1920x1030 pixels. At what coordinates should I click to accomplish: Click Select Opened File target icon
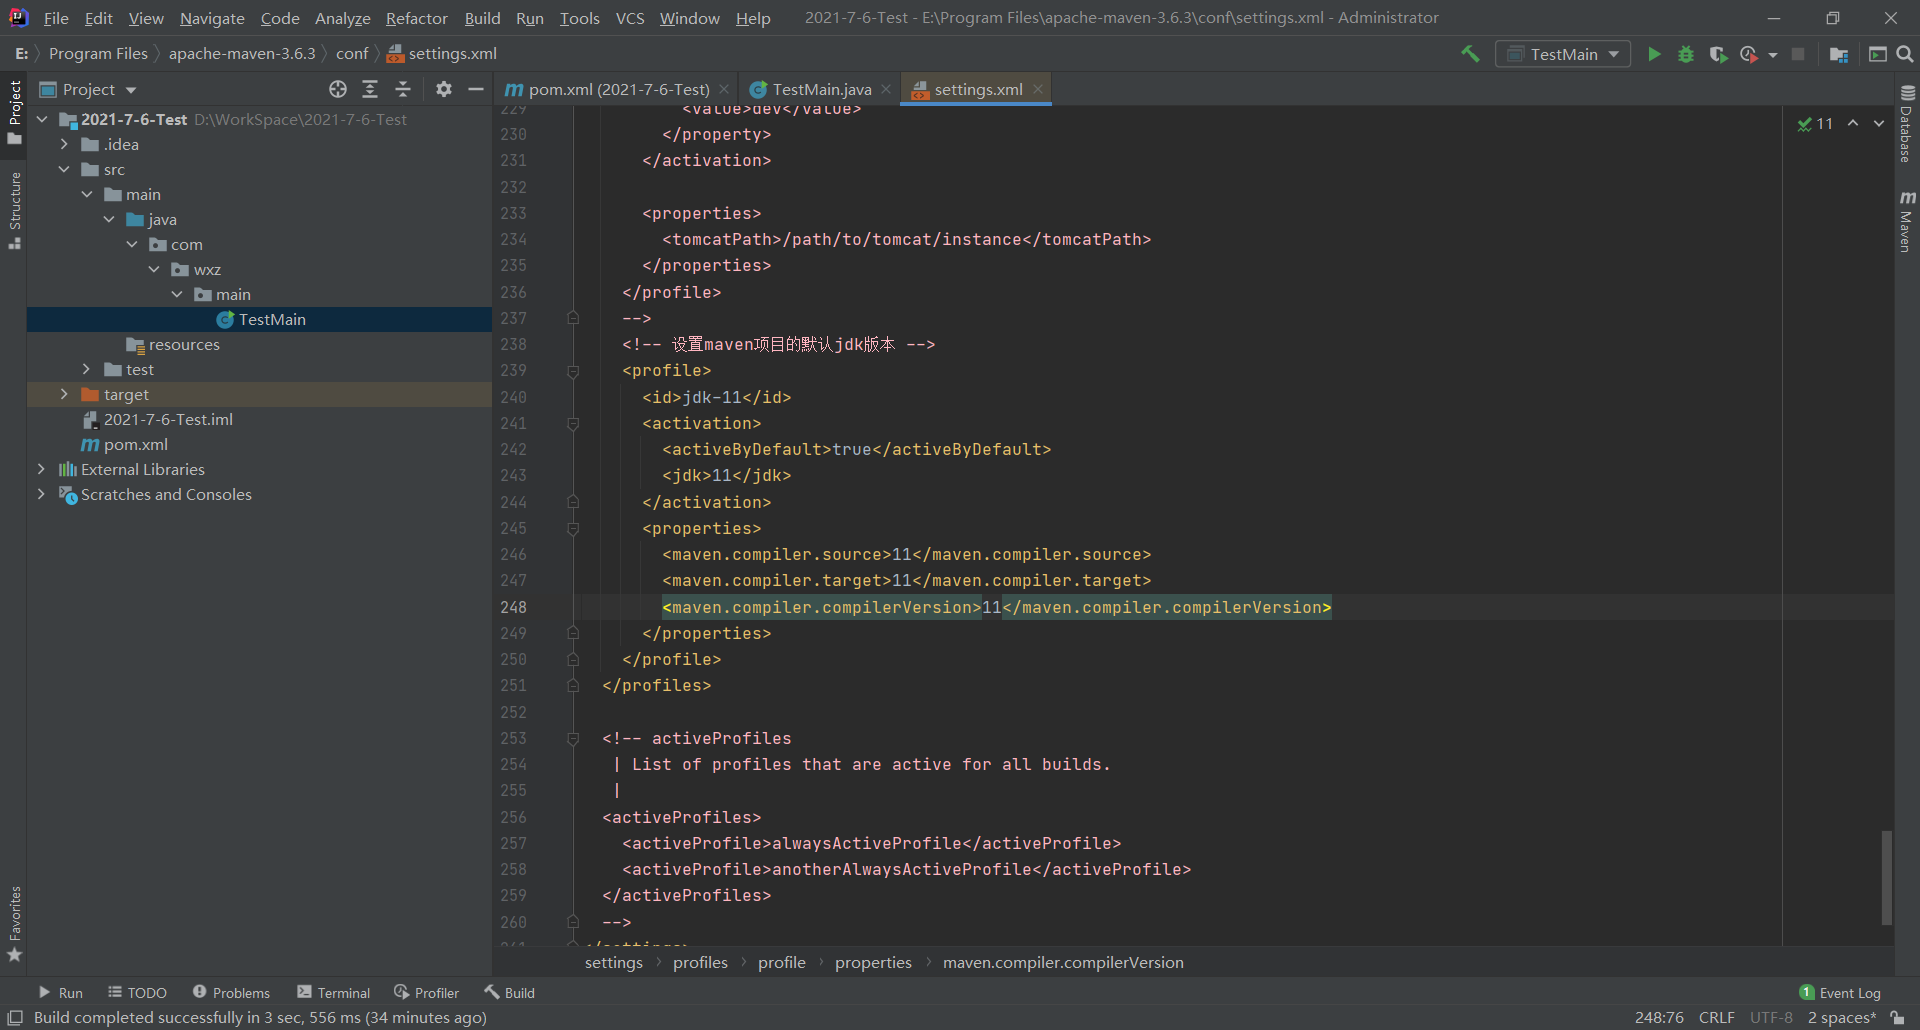coord(338,89)
